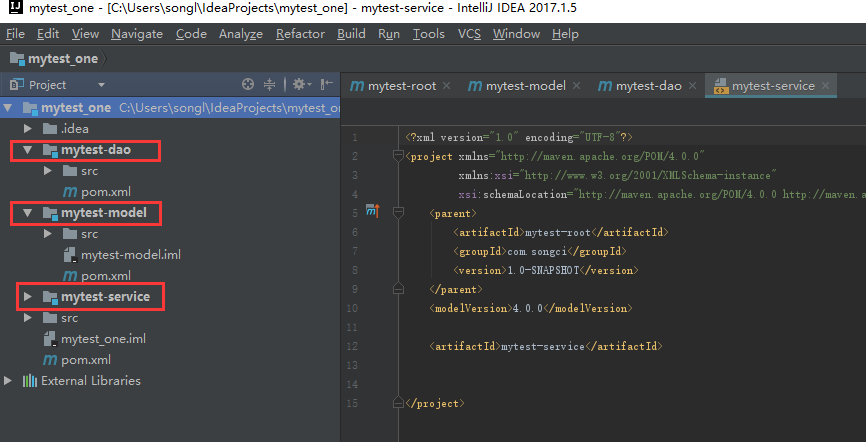866x442 pixels.
Task: Click fold marker at closing parent line 9
Action: [x=398, y=288]
